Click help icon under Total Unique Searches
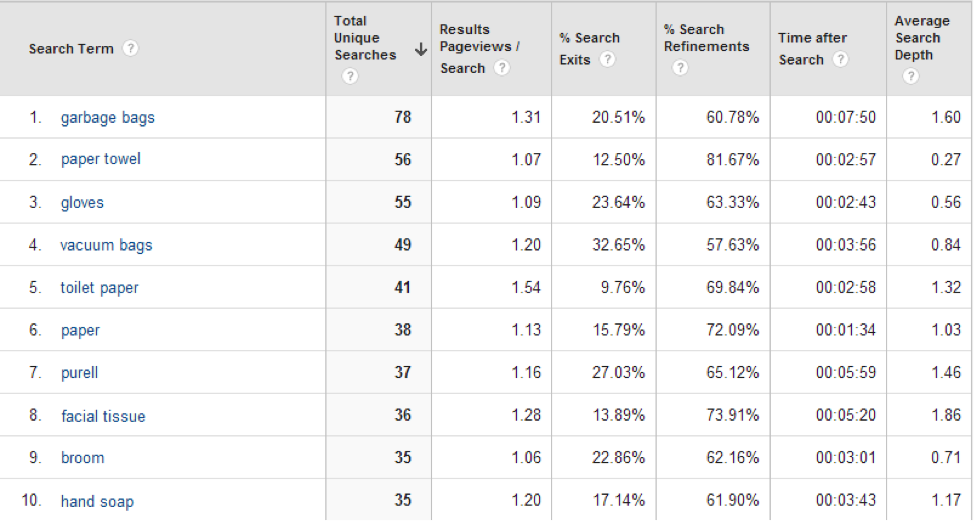The height and width of the screenshot is (521, 974). tap(350, 76)
